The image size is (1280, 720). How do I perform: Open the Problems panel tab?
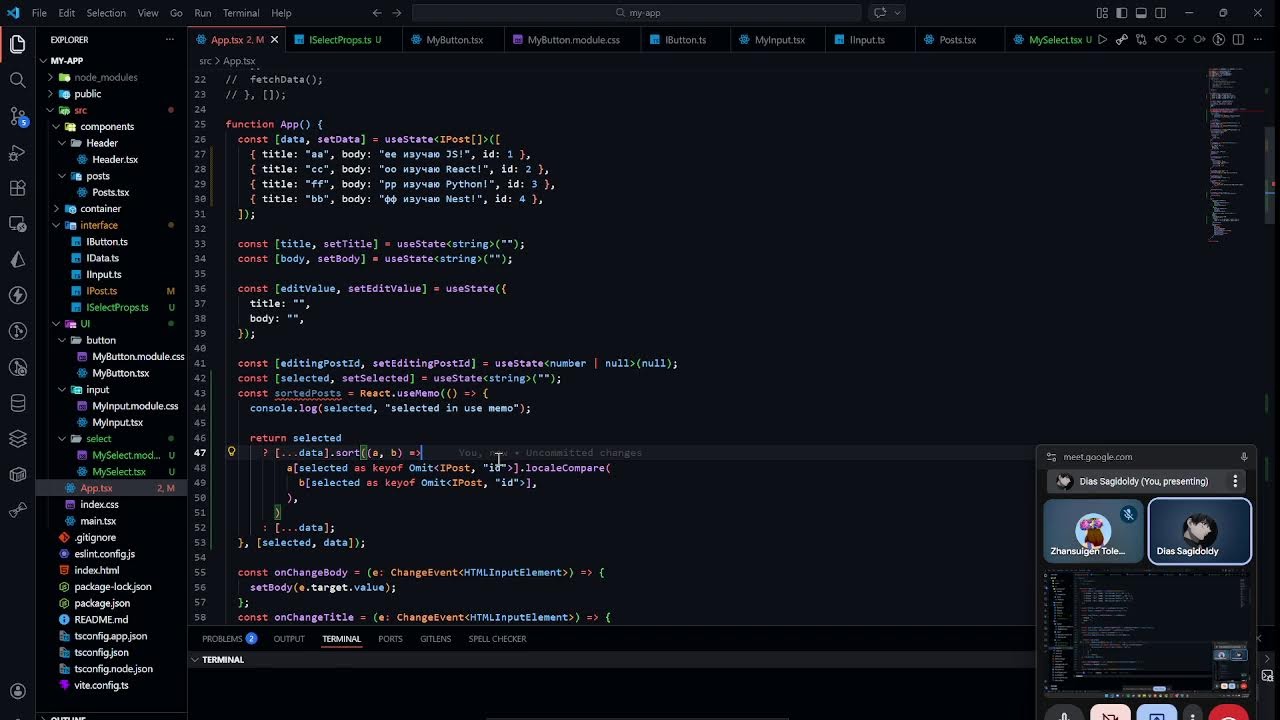pyautogui.click(x=229, y=639)
